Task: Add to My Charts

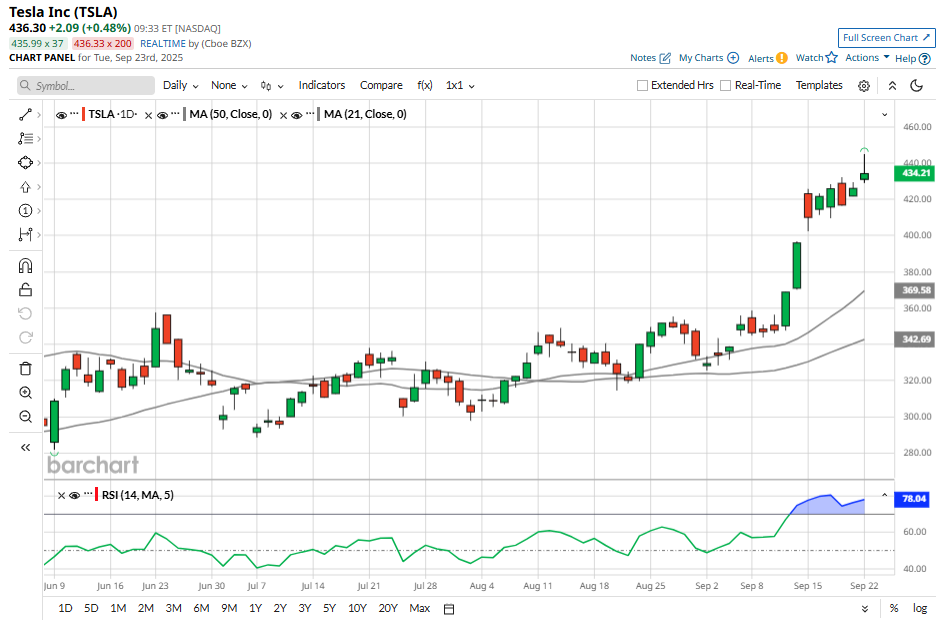Action: (x=709, y=58)
